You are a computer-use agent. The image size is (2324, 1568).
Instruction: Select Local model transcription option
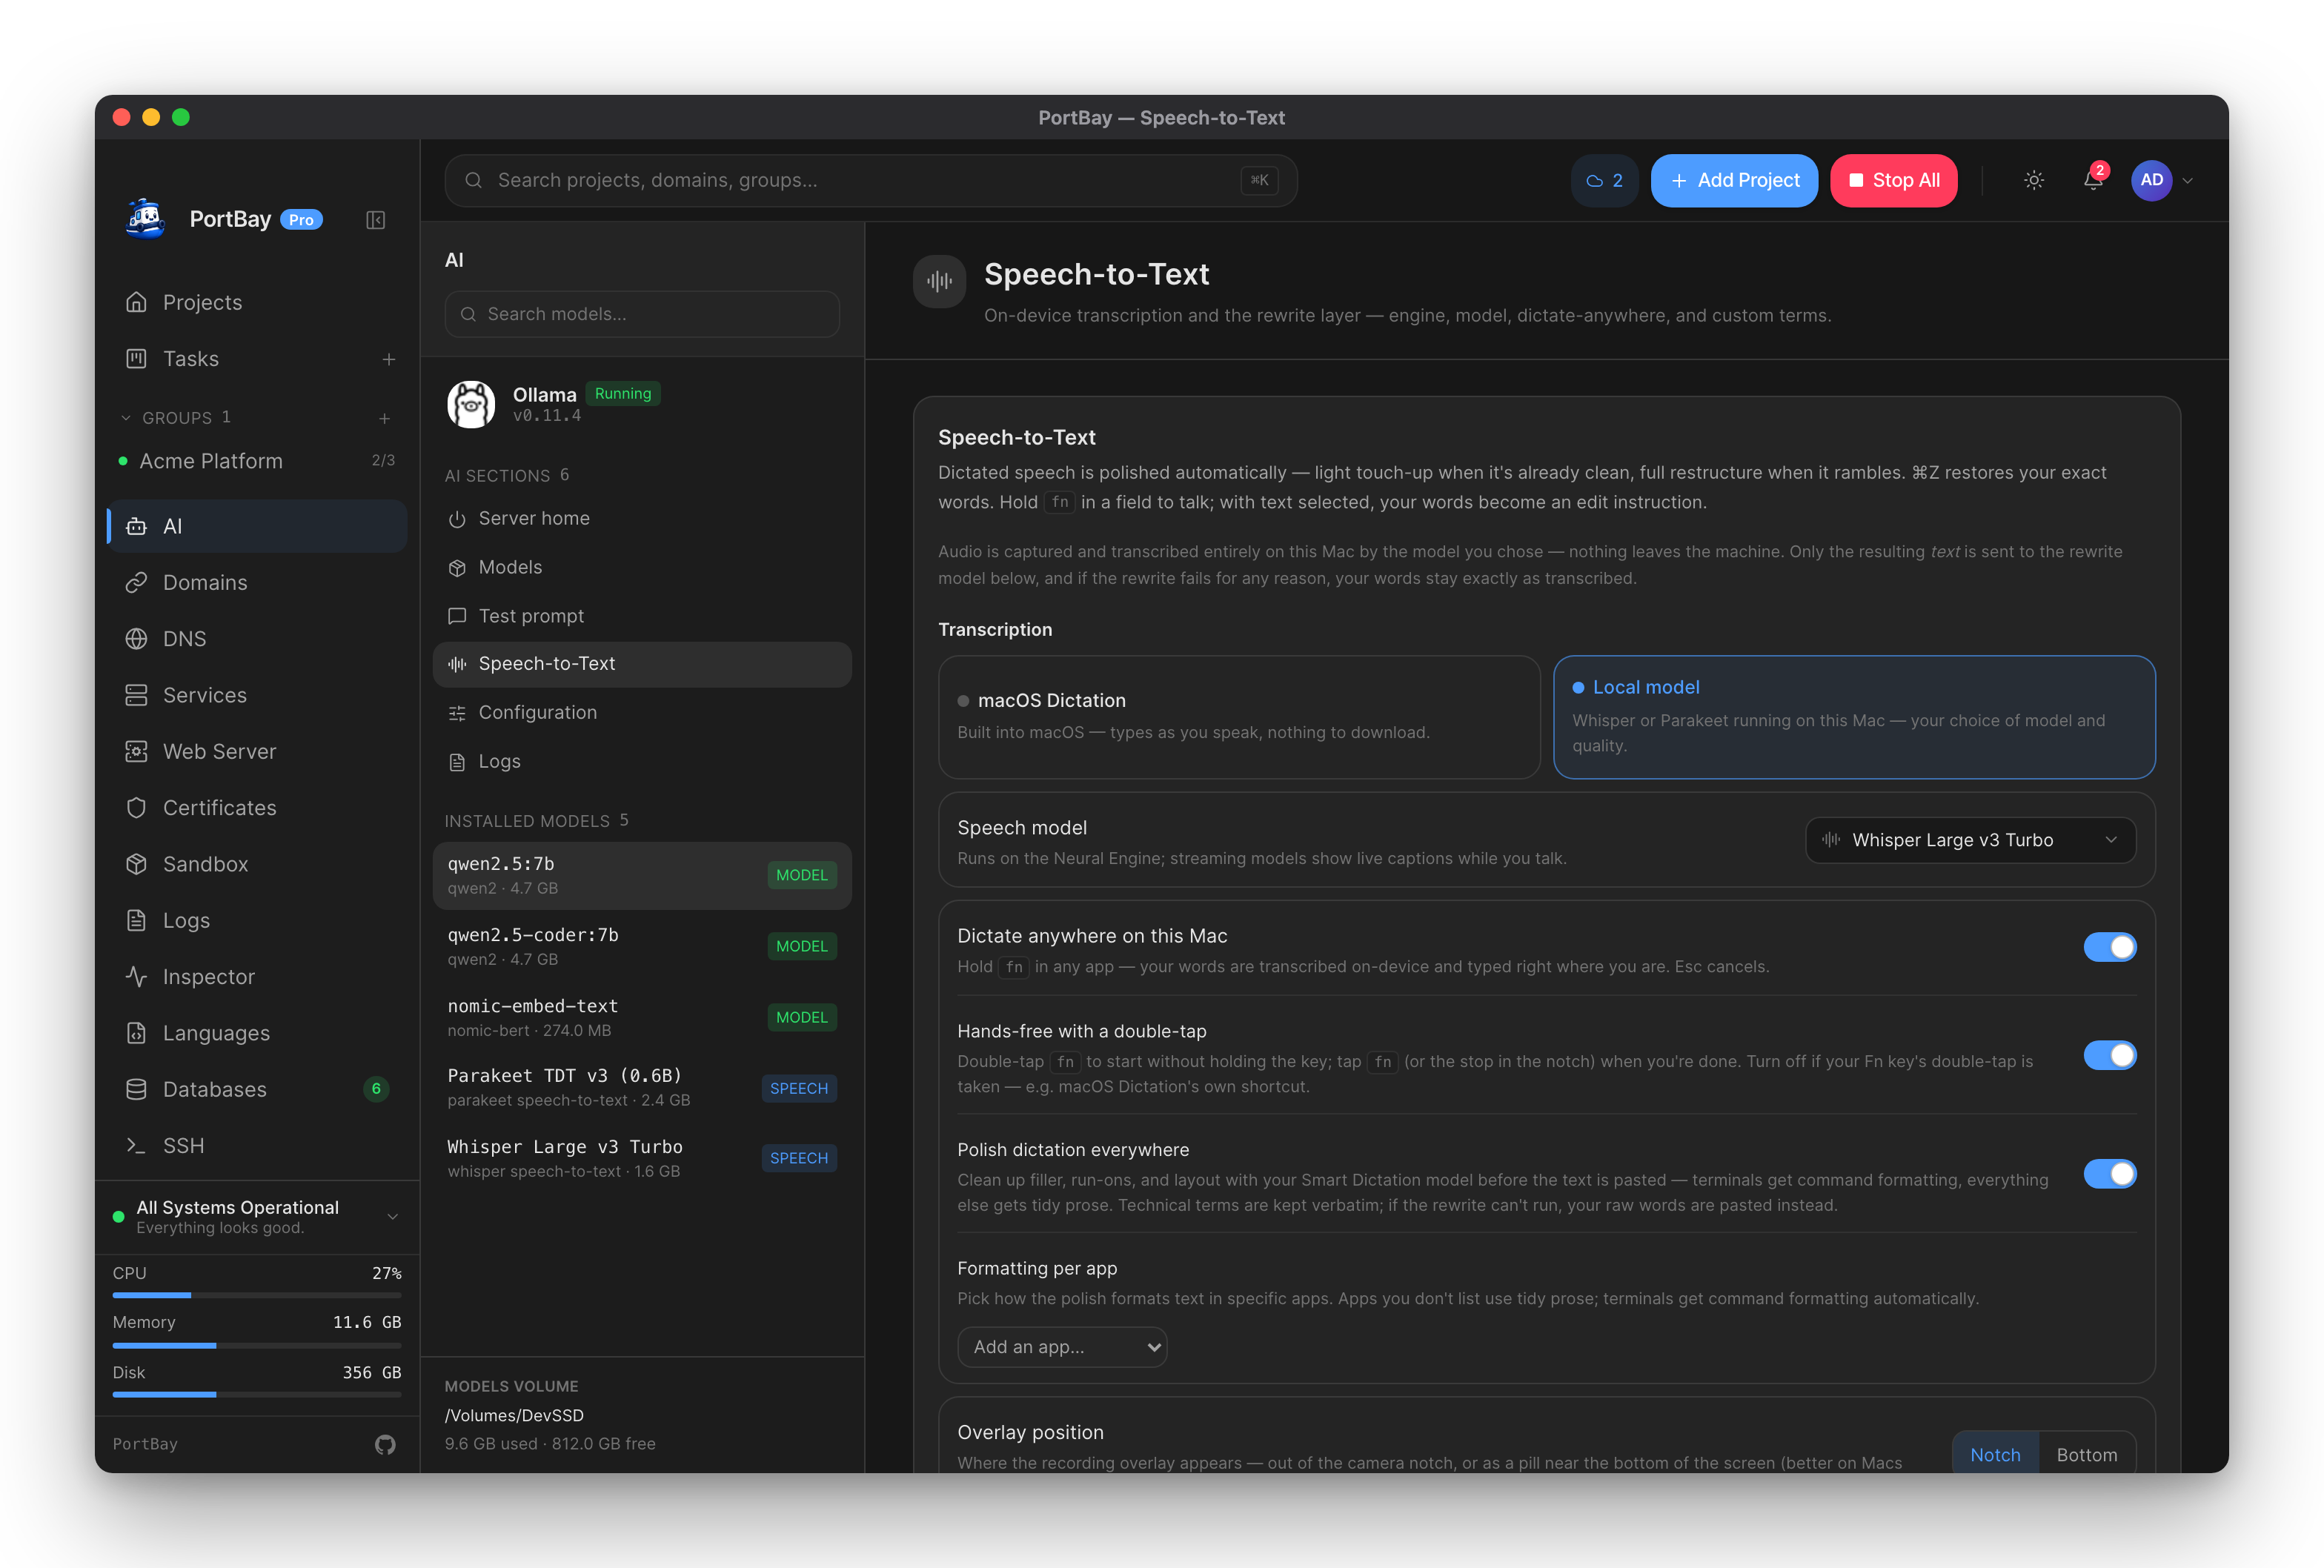click(1854, 717)
